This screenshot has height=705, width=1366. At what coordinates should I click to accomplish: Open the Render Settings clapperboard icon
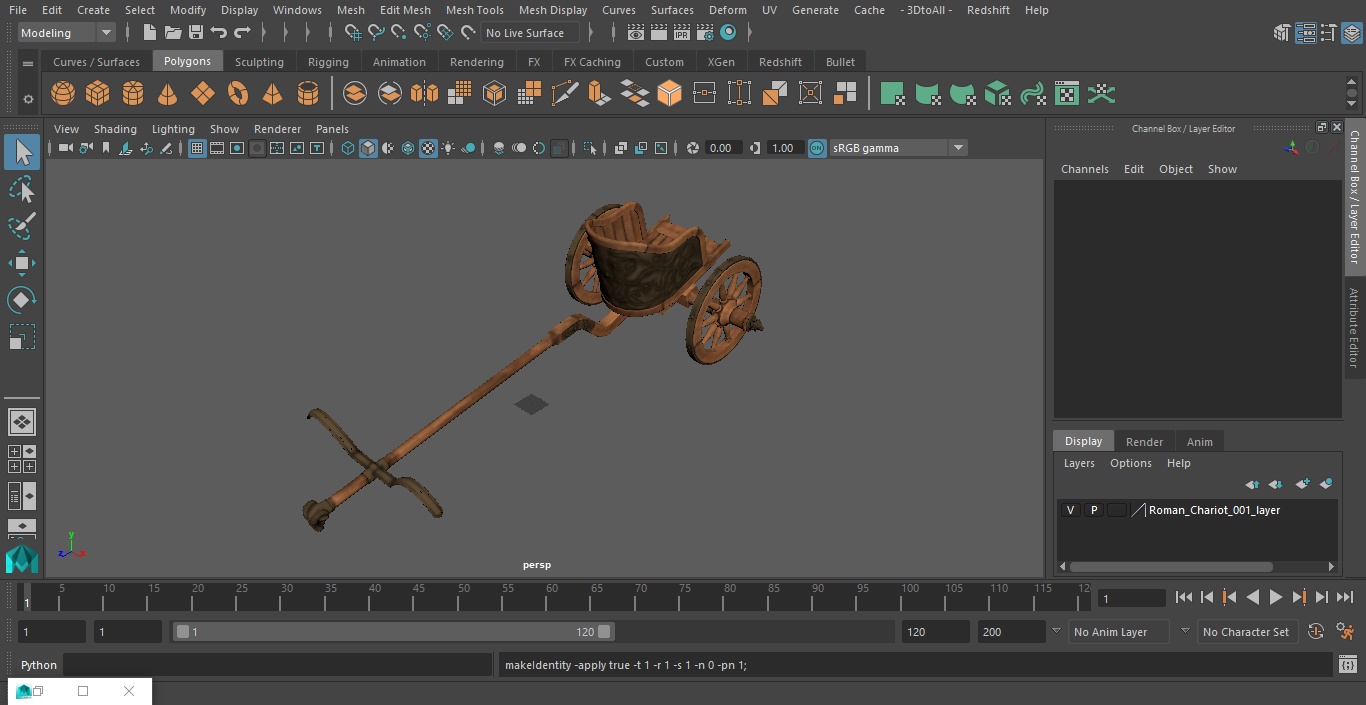pyautogui.click(x=705, y=33)
